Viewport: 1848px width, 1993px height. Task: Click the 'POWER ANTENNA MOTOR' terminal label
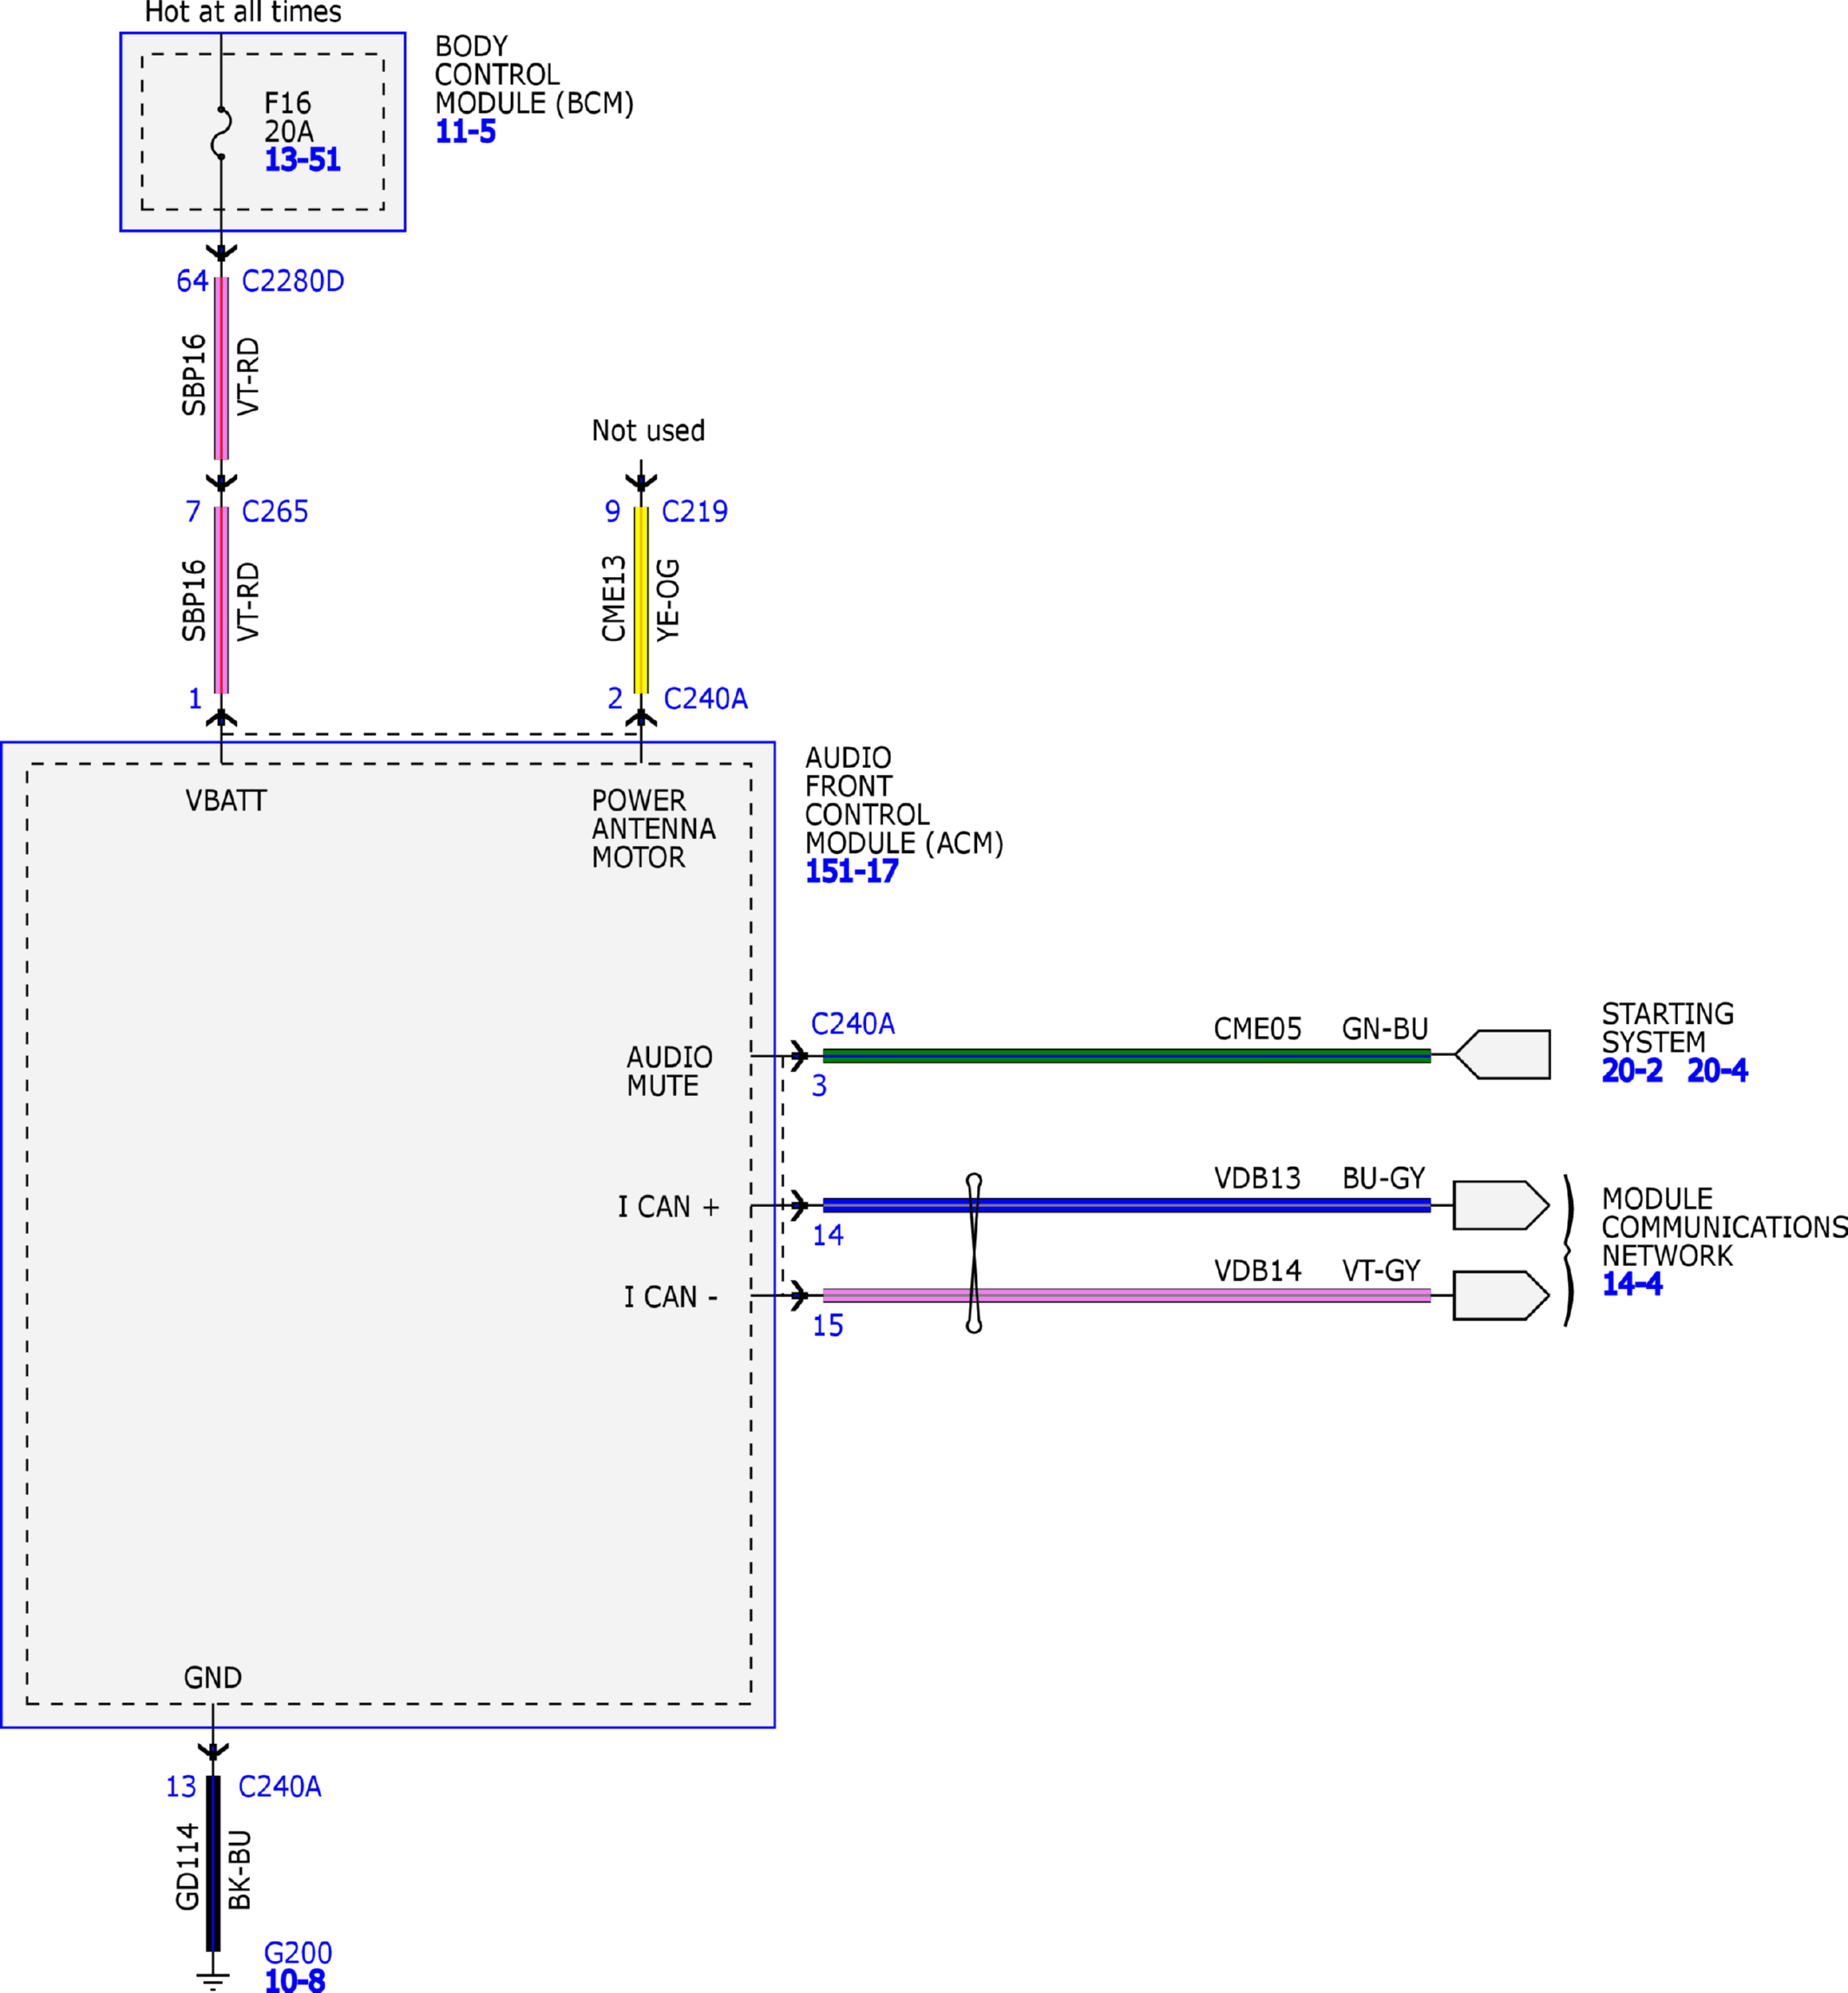pos(654,829)
